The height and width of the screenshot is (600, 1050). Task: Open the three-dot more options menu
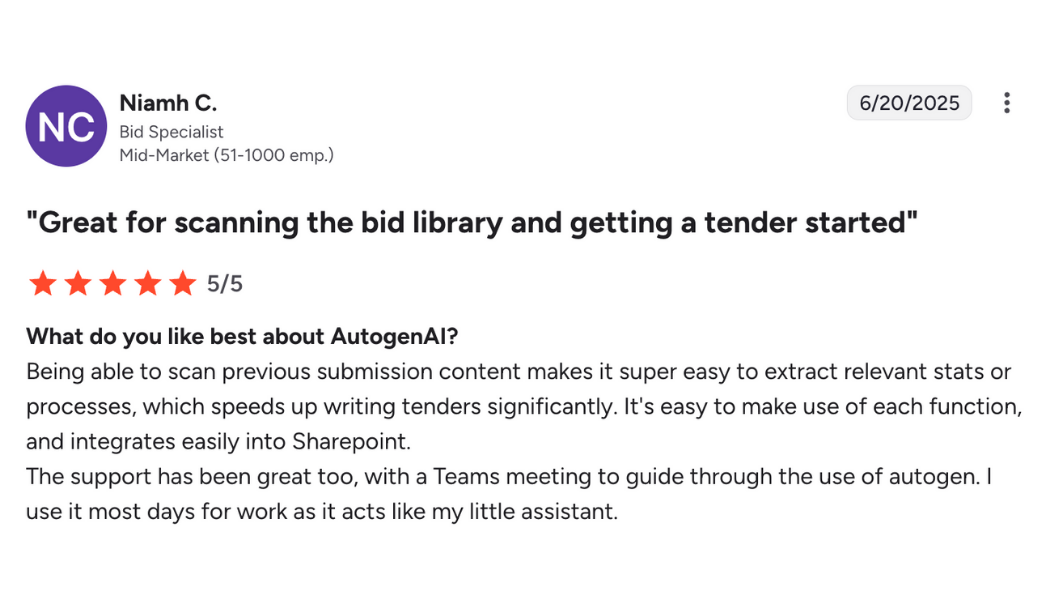[1006, 103]
